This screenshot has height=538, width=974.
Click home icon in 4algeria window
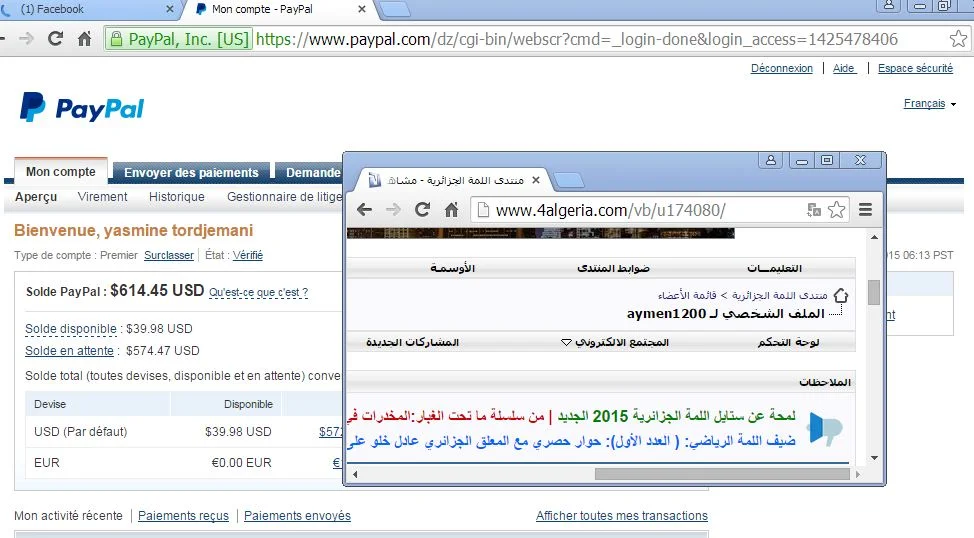pos(452,210)
